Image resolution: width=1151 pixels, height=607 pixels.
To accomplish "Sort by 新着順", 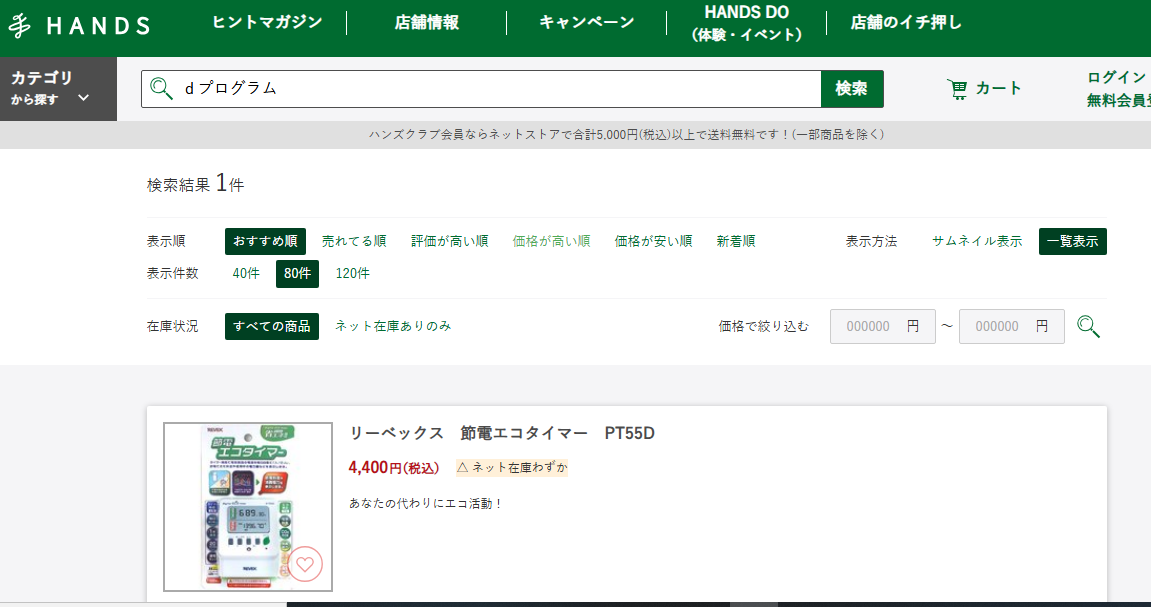I will click(x=736, y=241).
